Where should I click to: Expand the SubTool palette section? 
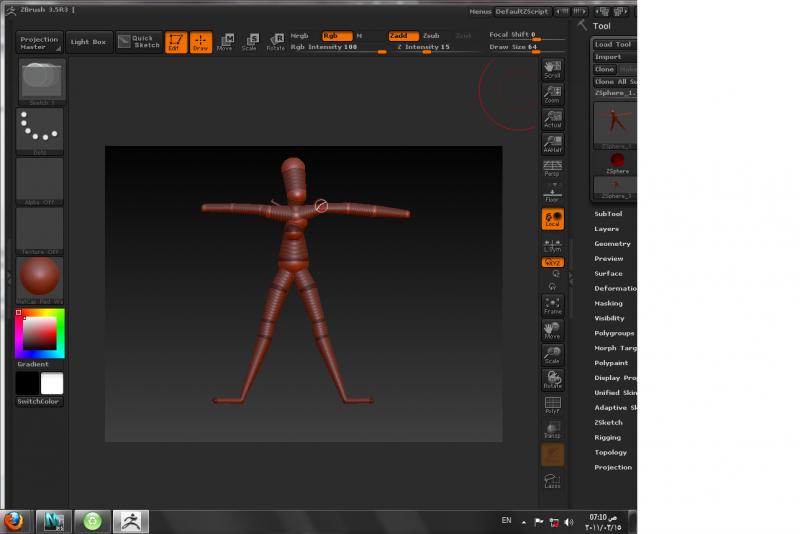[609, 214]
